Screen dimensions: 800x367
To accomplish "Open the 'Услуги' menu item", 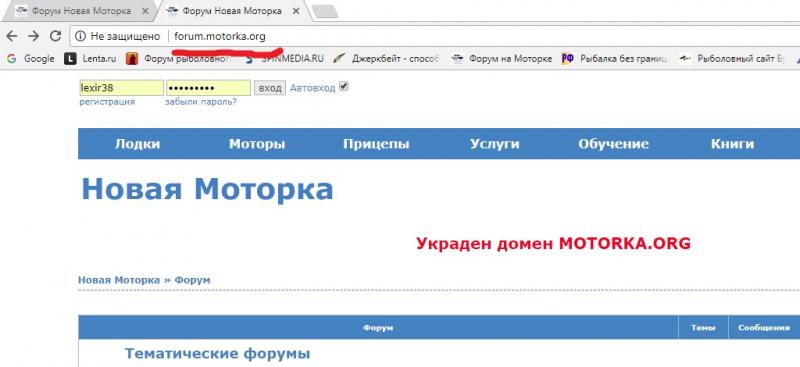I will click(x=494, y=144).
